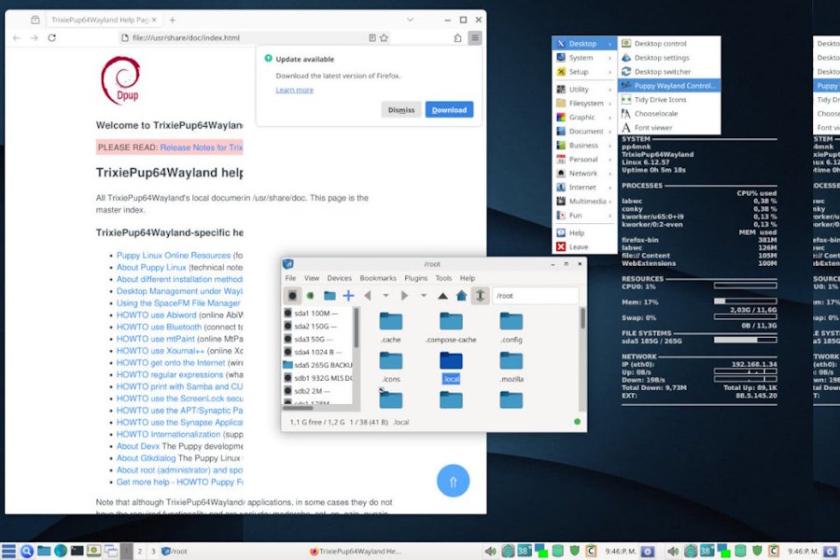Select the TrixiePup64Wayland Help Page tab

[103, 20]
